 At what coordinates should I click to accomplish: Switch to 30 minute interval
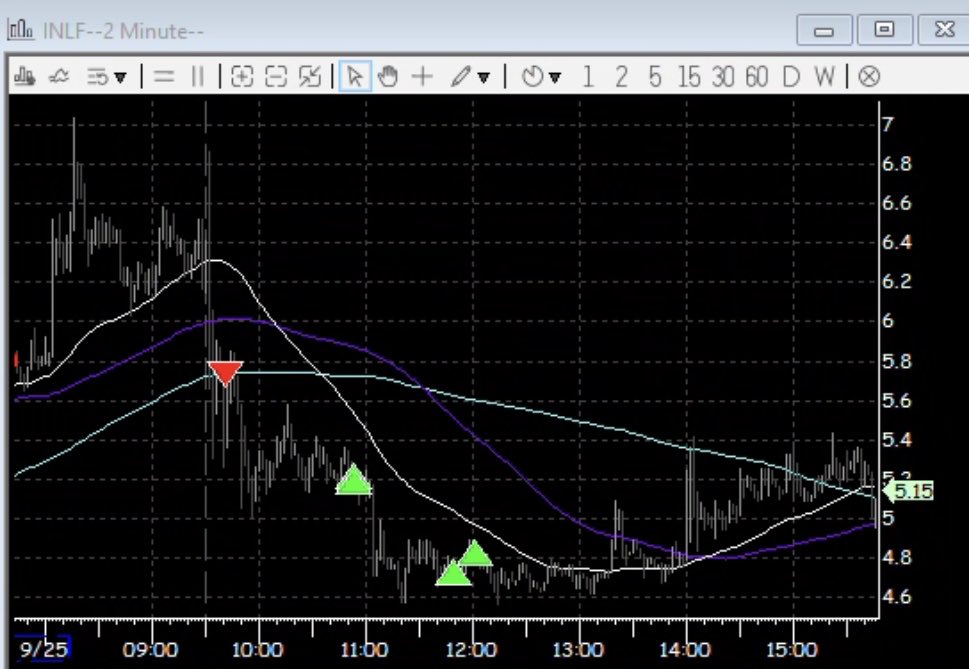coord(723,77)
